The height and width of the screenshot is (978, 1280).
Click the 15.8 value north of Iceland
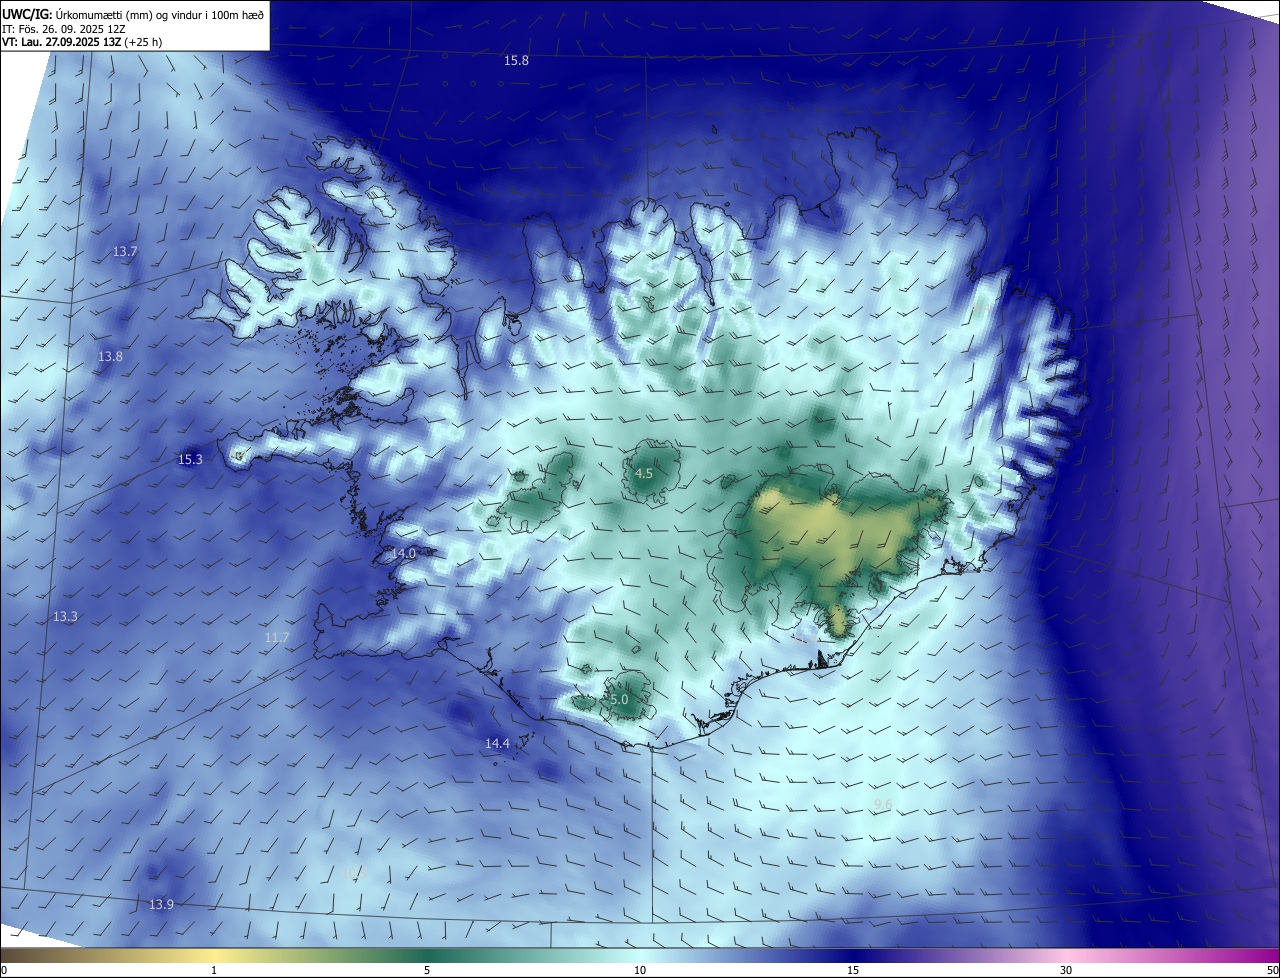(x=516, y=61)
